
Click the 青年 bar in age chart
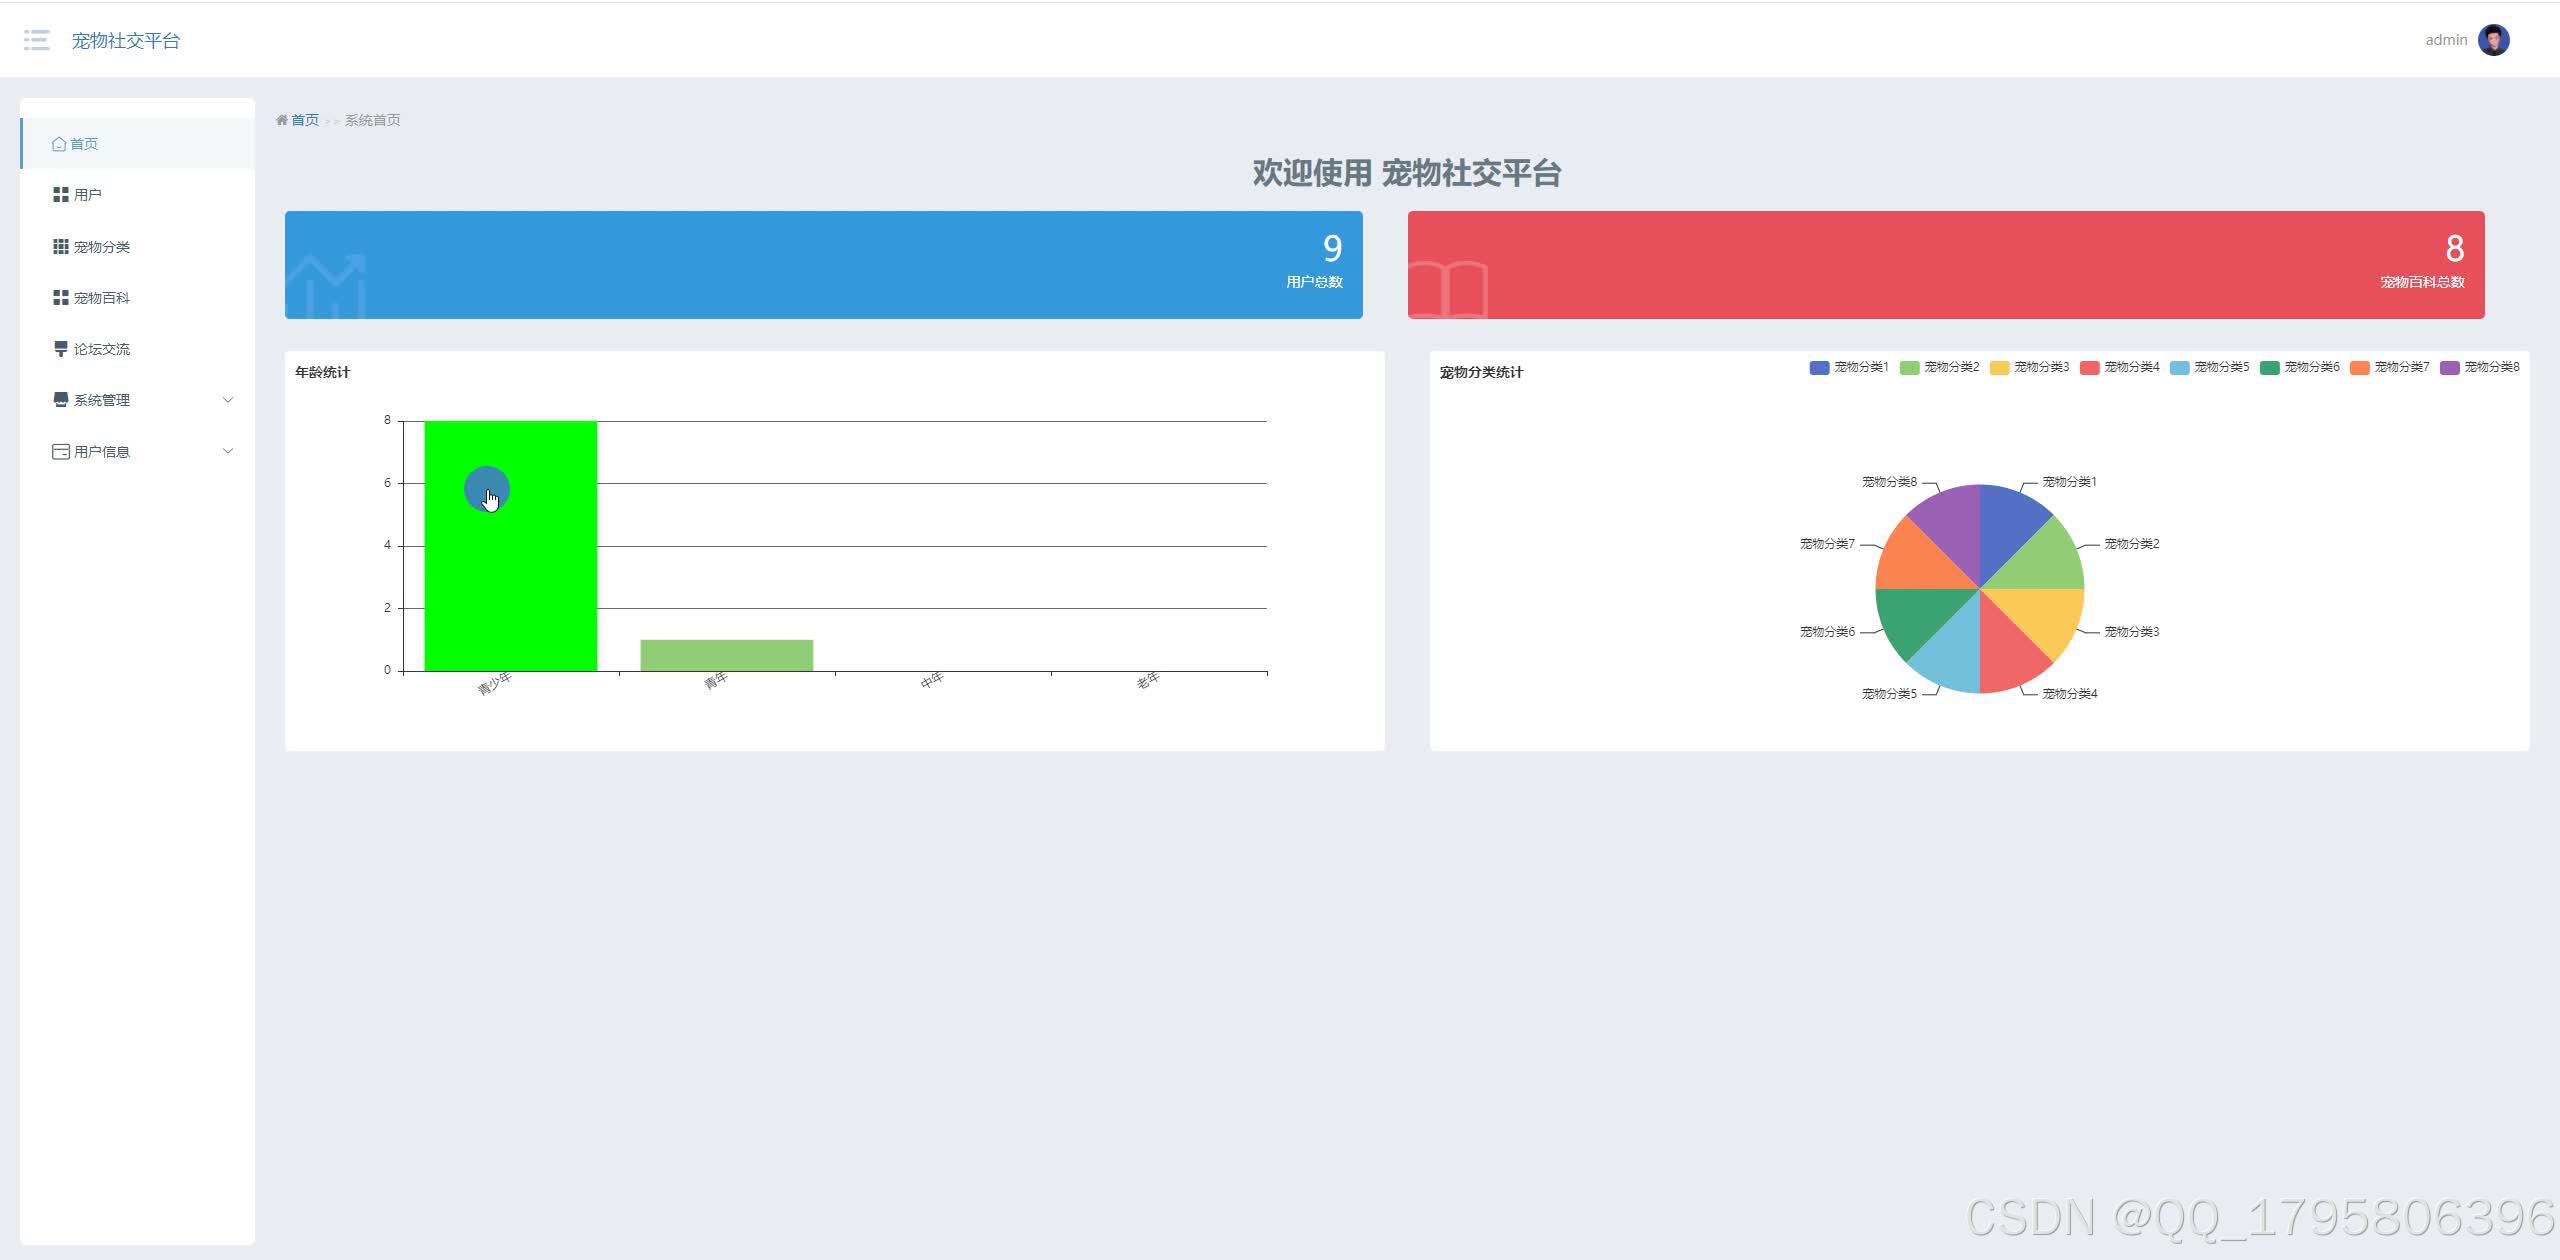(726, 655)
